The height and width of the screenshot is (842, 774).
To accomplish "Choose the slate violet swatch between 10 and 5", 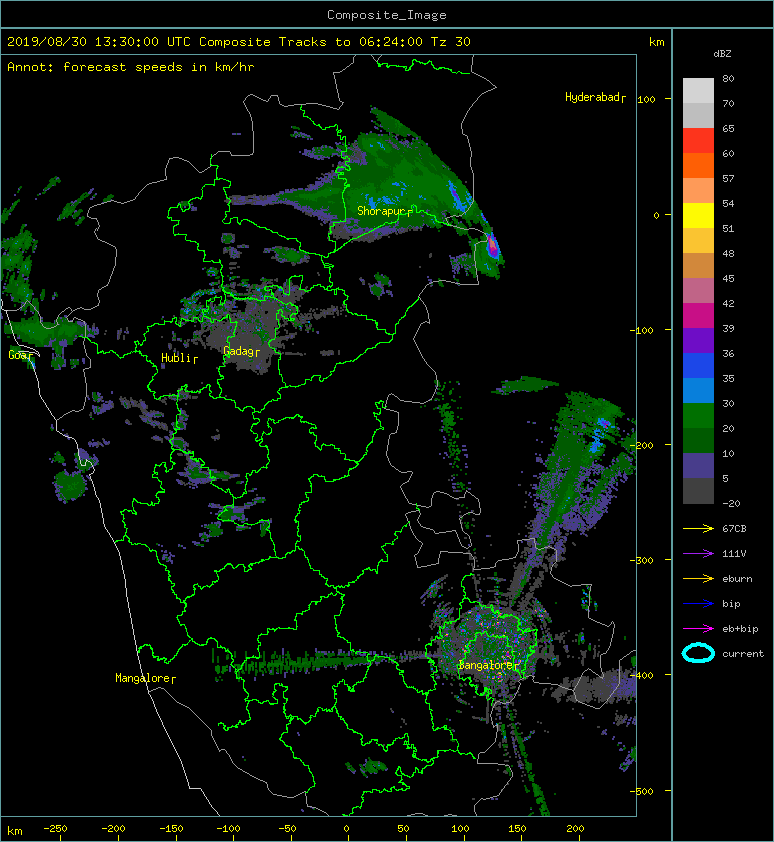I will pos(698,465).
